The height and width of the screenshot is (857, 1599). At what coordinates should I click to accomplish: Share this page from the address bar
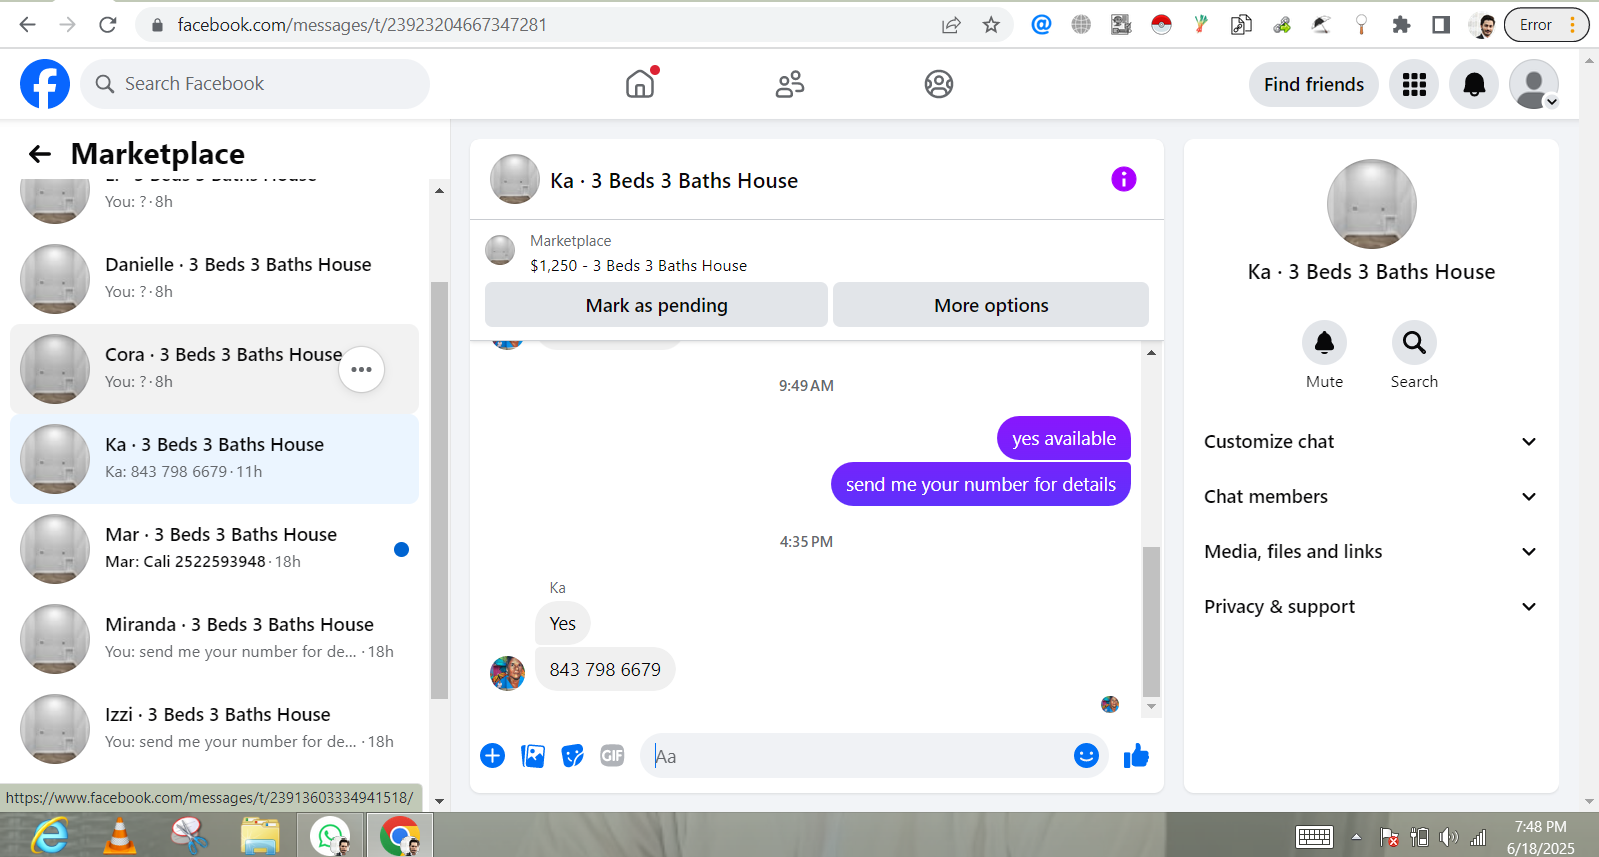(951, 25)
